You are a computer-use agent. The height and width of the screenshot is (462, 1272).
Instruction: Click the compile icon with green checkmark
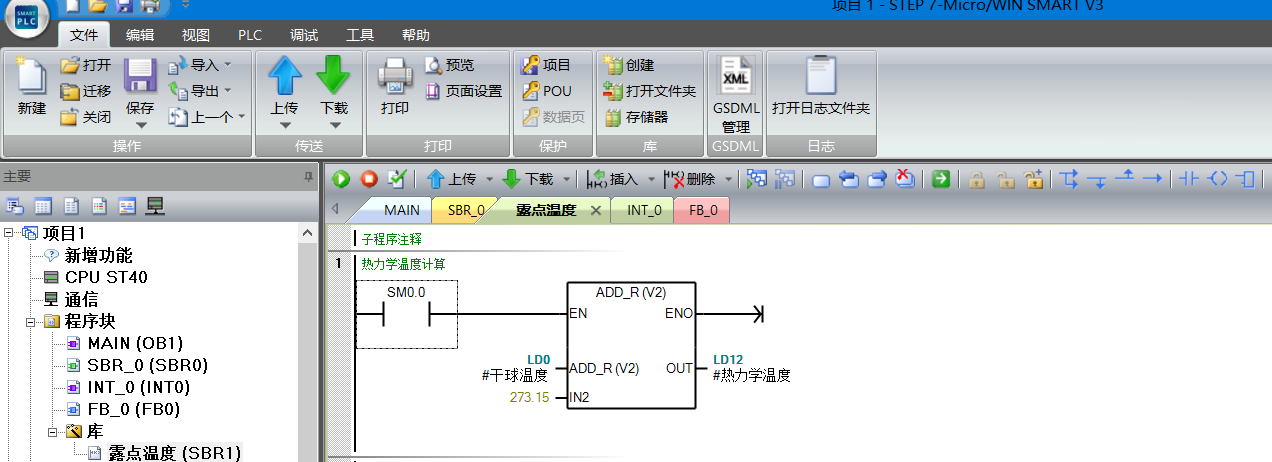coord(397,179)
